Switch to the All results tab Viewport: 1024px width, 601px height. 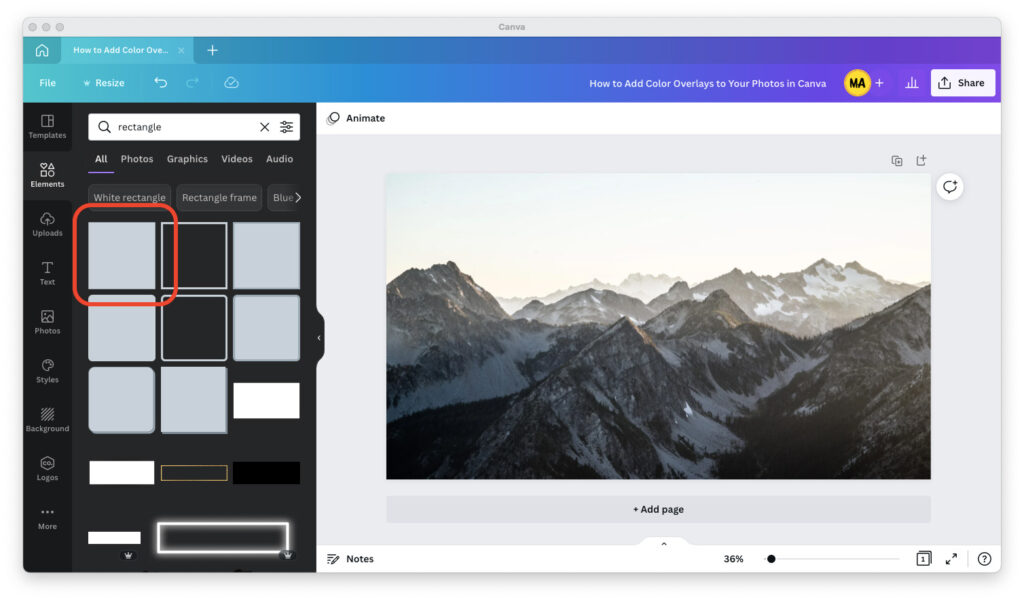point(101,159)
